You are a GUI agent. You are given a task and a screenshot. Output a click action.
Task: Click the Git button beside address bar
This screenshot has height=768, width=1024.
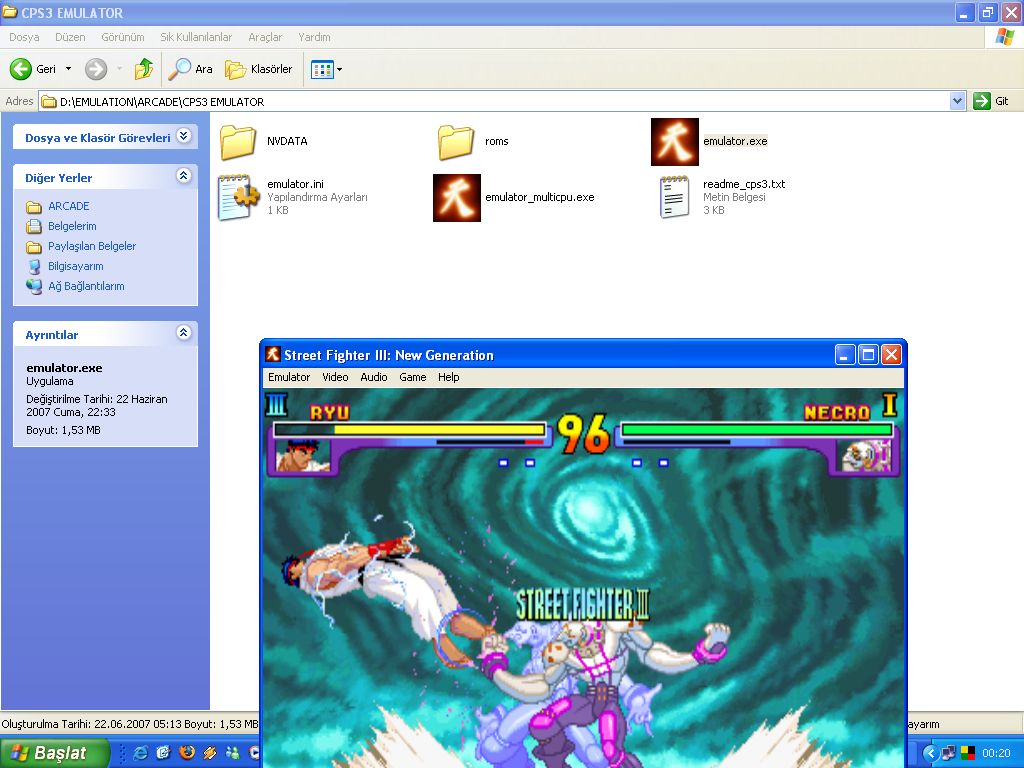[992, 101]
